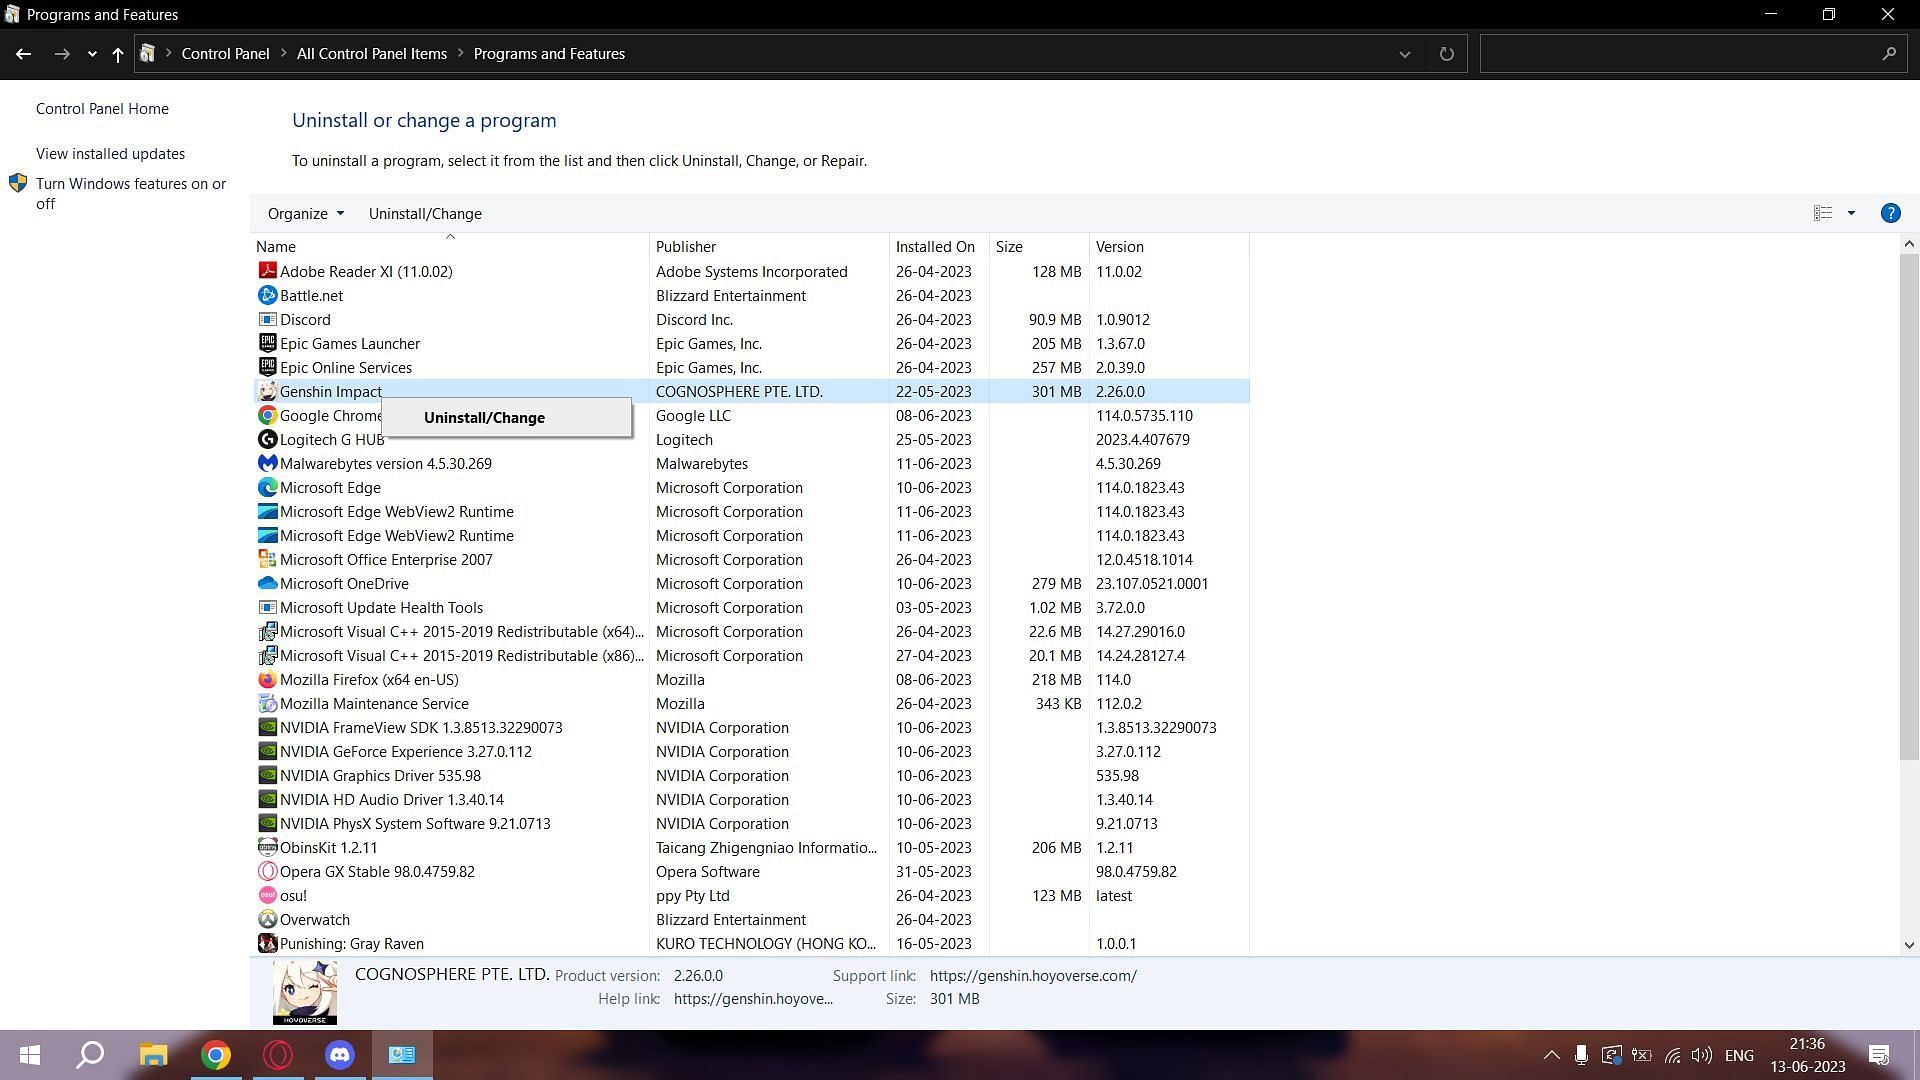
Task: Click the View installed updates option
Action: 109,153
